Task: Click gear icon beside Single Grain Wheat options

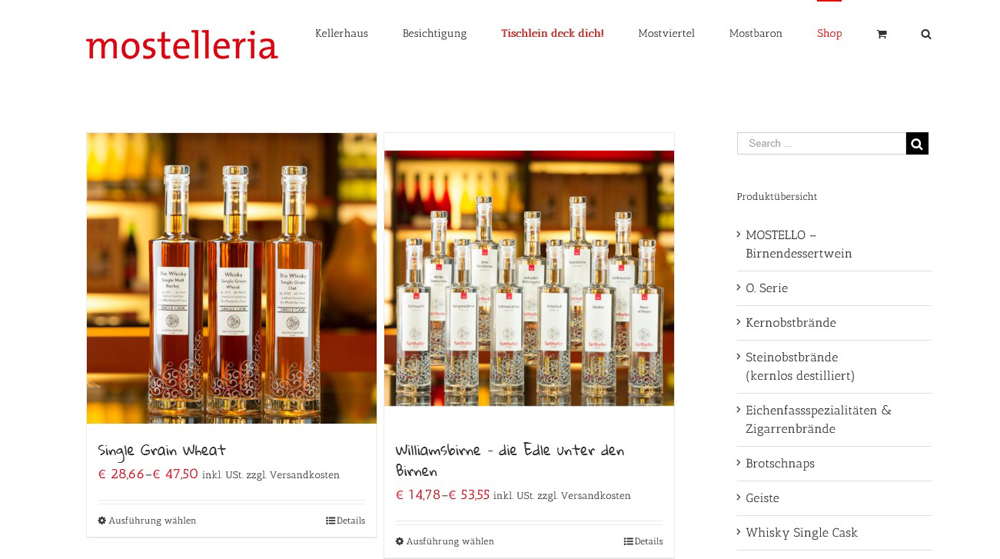Action: [102, 520]
